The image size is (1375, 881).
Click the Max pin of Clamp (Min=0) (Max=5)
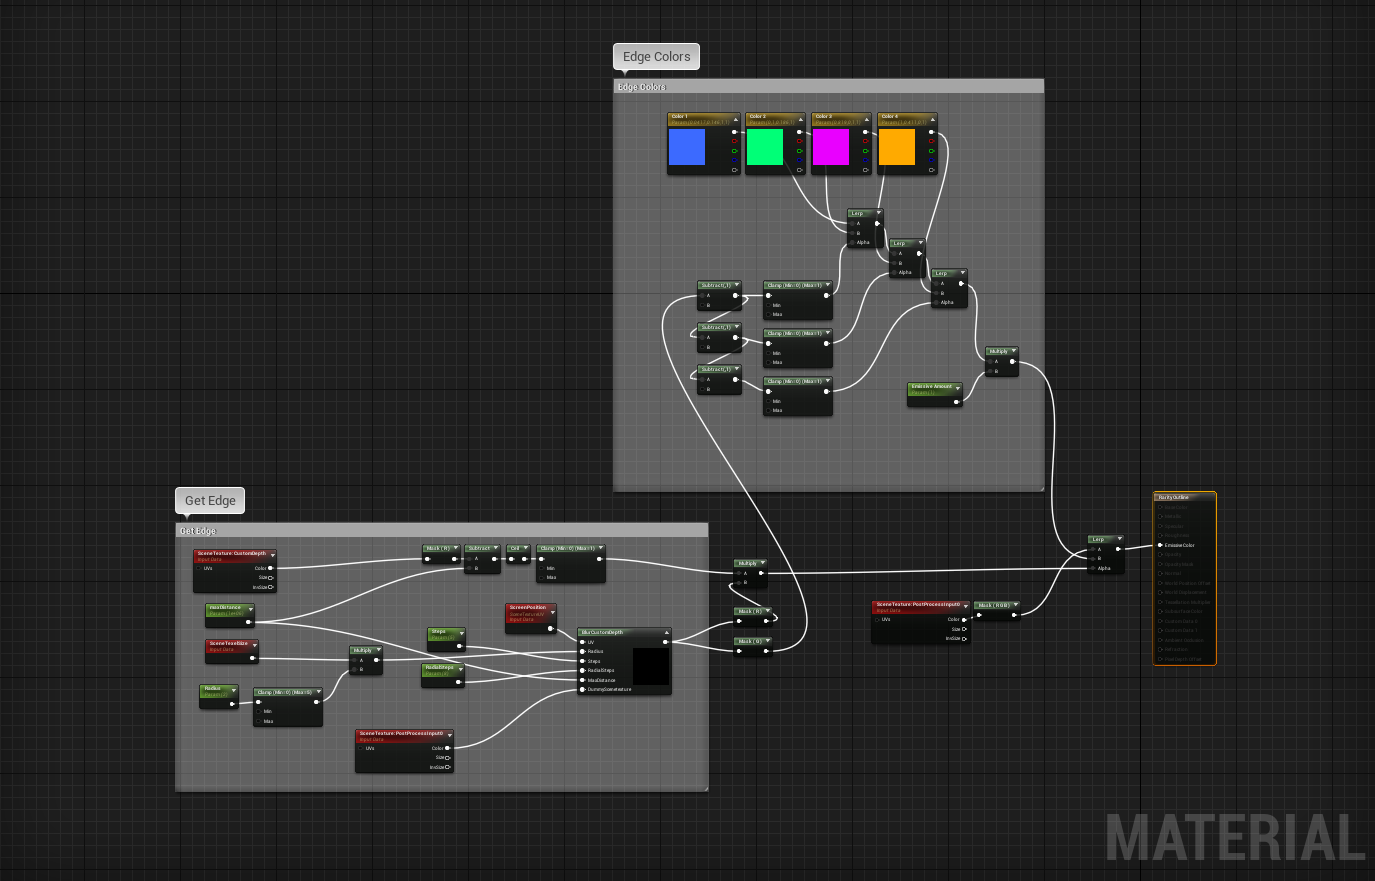click(x=258, y=721)
